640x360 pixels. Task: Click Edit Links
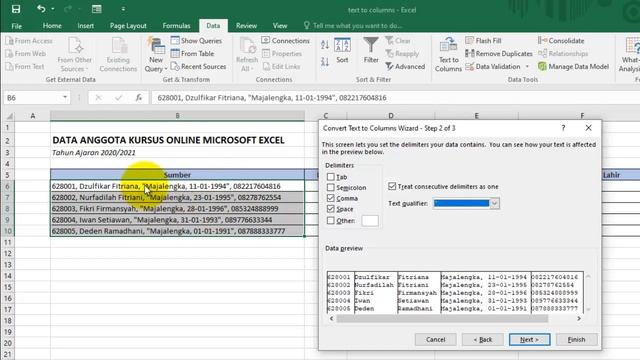[281, 66]
